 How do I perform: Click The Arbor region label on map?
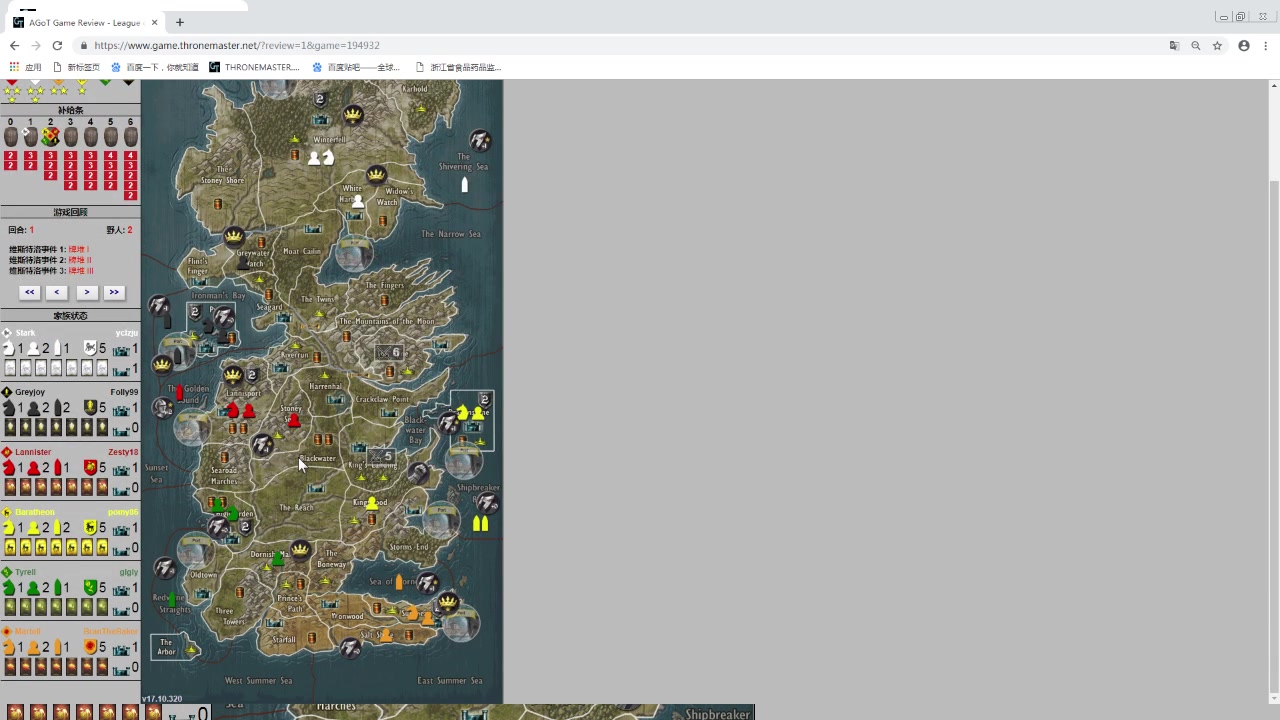166,647
